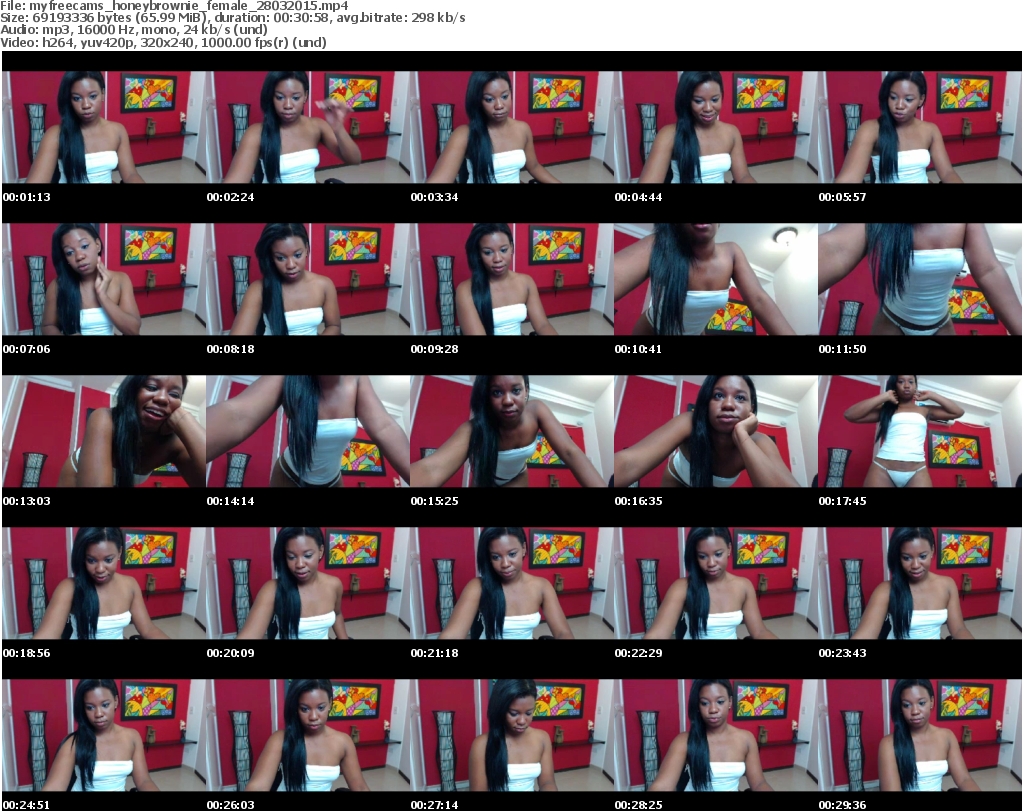Viewport: 1024px width, 811px height.
Task: Select the thumbnail frame at 00:21:18
Action: (512, 583)
